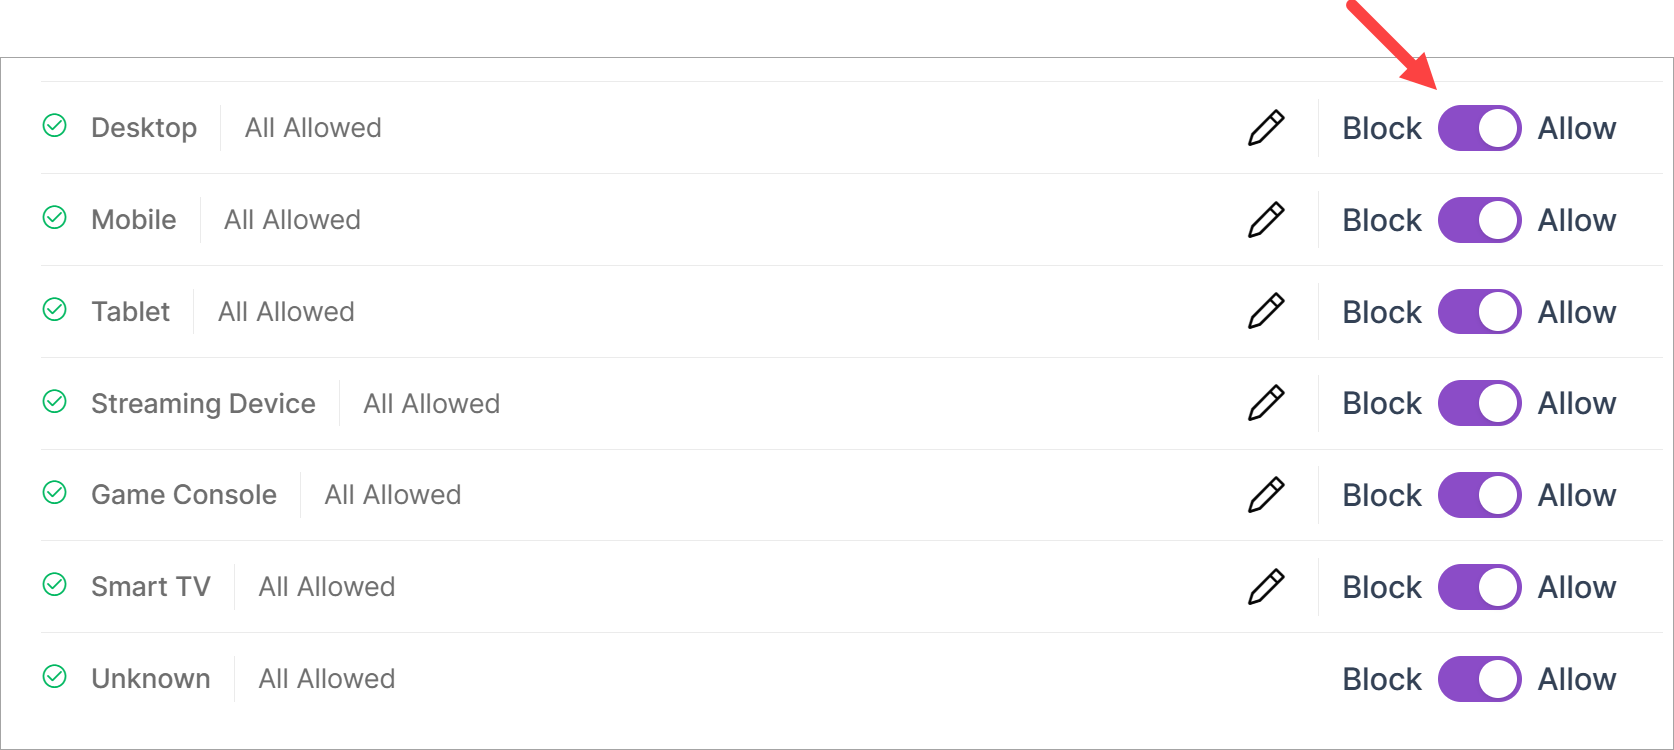Toggle the Unknown device switch
This screenshot has width=1674, height=750.
pyautogui.click(x=1479, y=679)
